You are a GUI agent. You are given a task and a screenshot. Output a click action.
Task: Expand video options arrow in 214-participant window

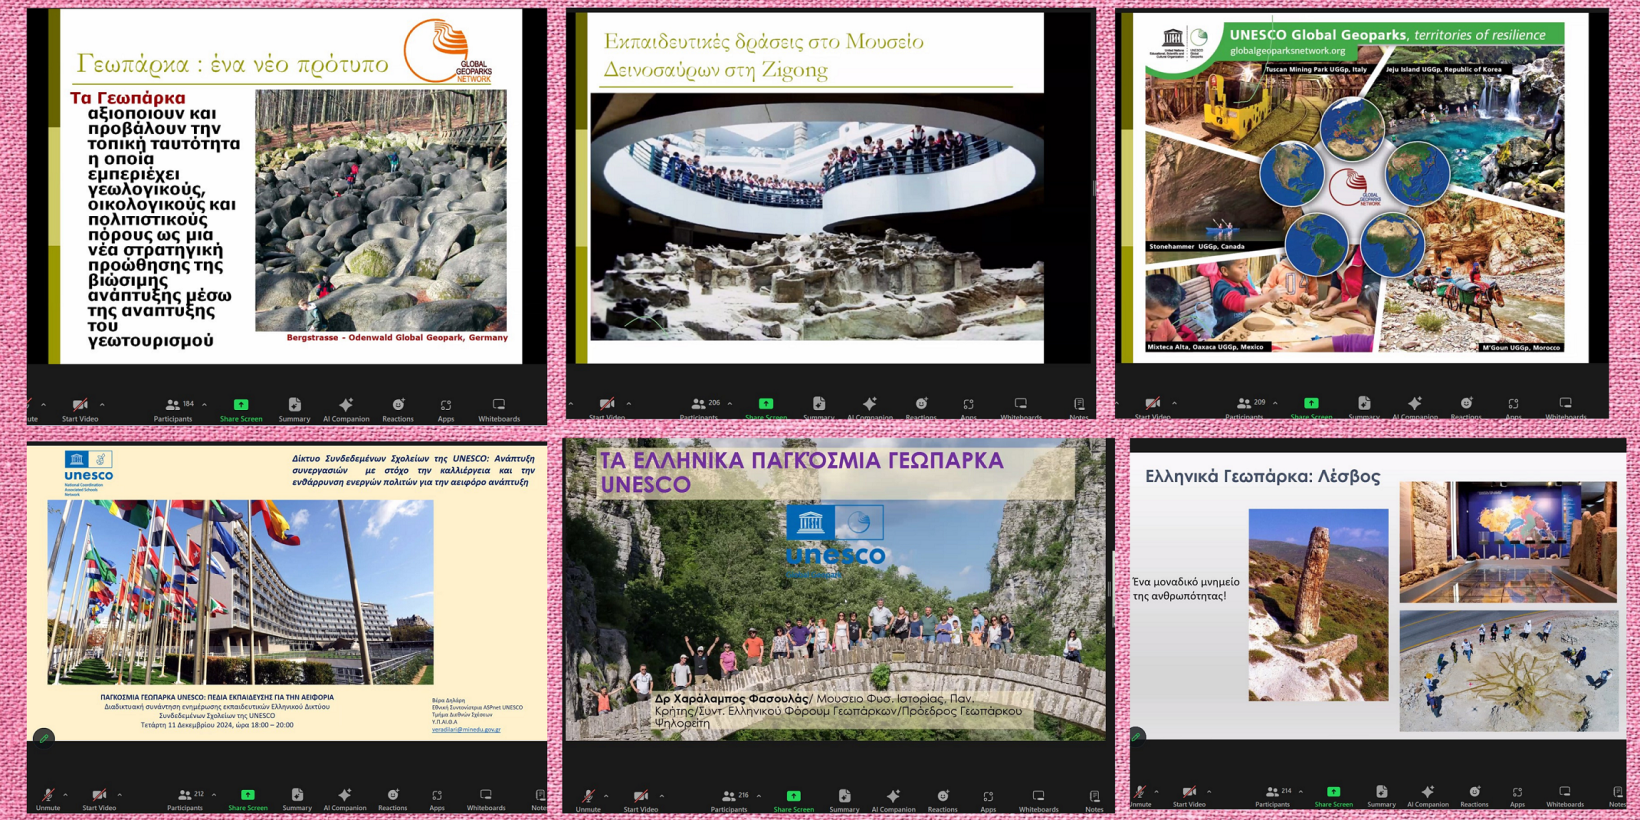[x=1208, y=792]
